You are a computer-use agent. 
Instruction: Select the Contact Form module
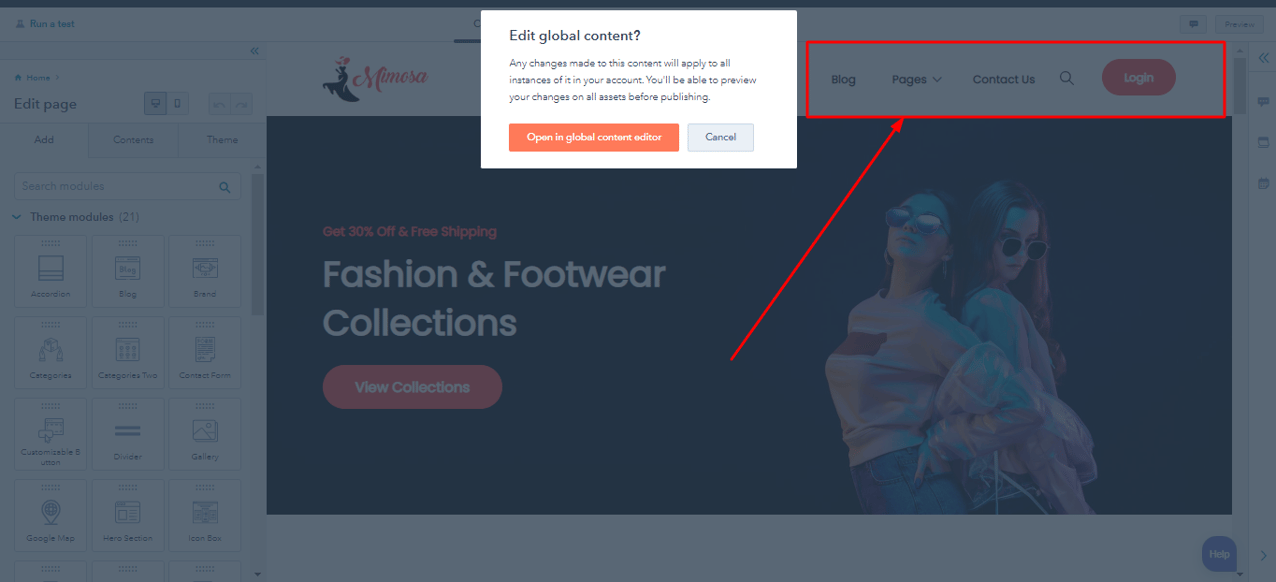[205, 353]
